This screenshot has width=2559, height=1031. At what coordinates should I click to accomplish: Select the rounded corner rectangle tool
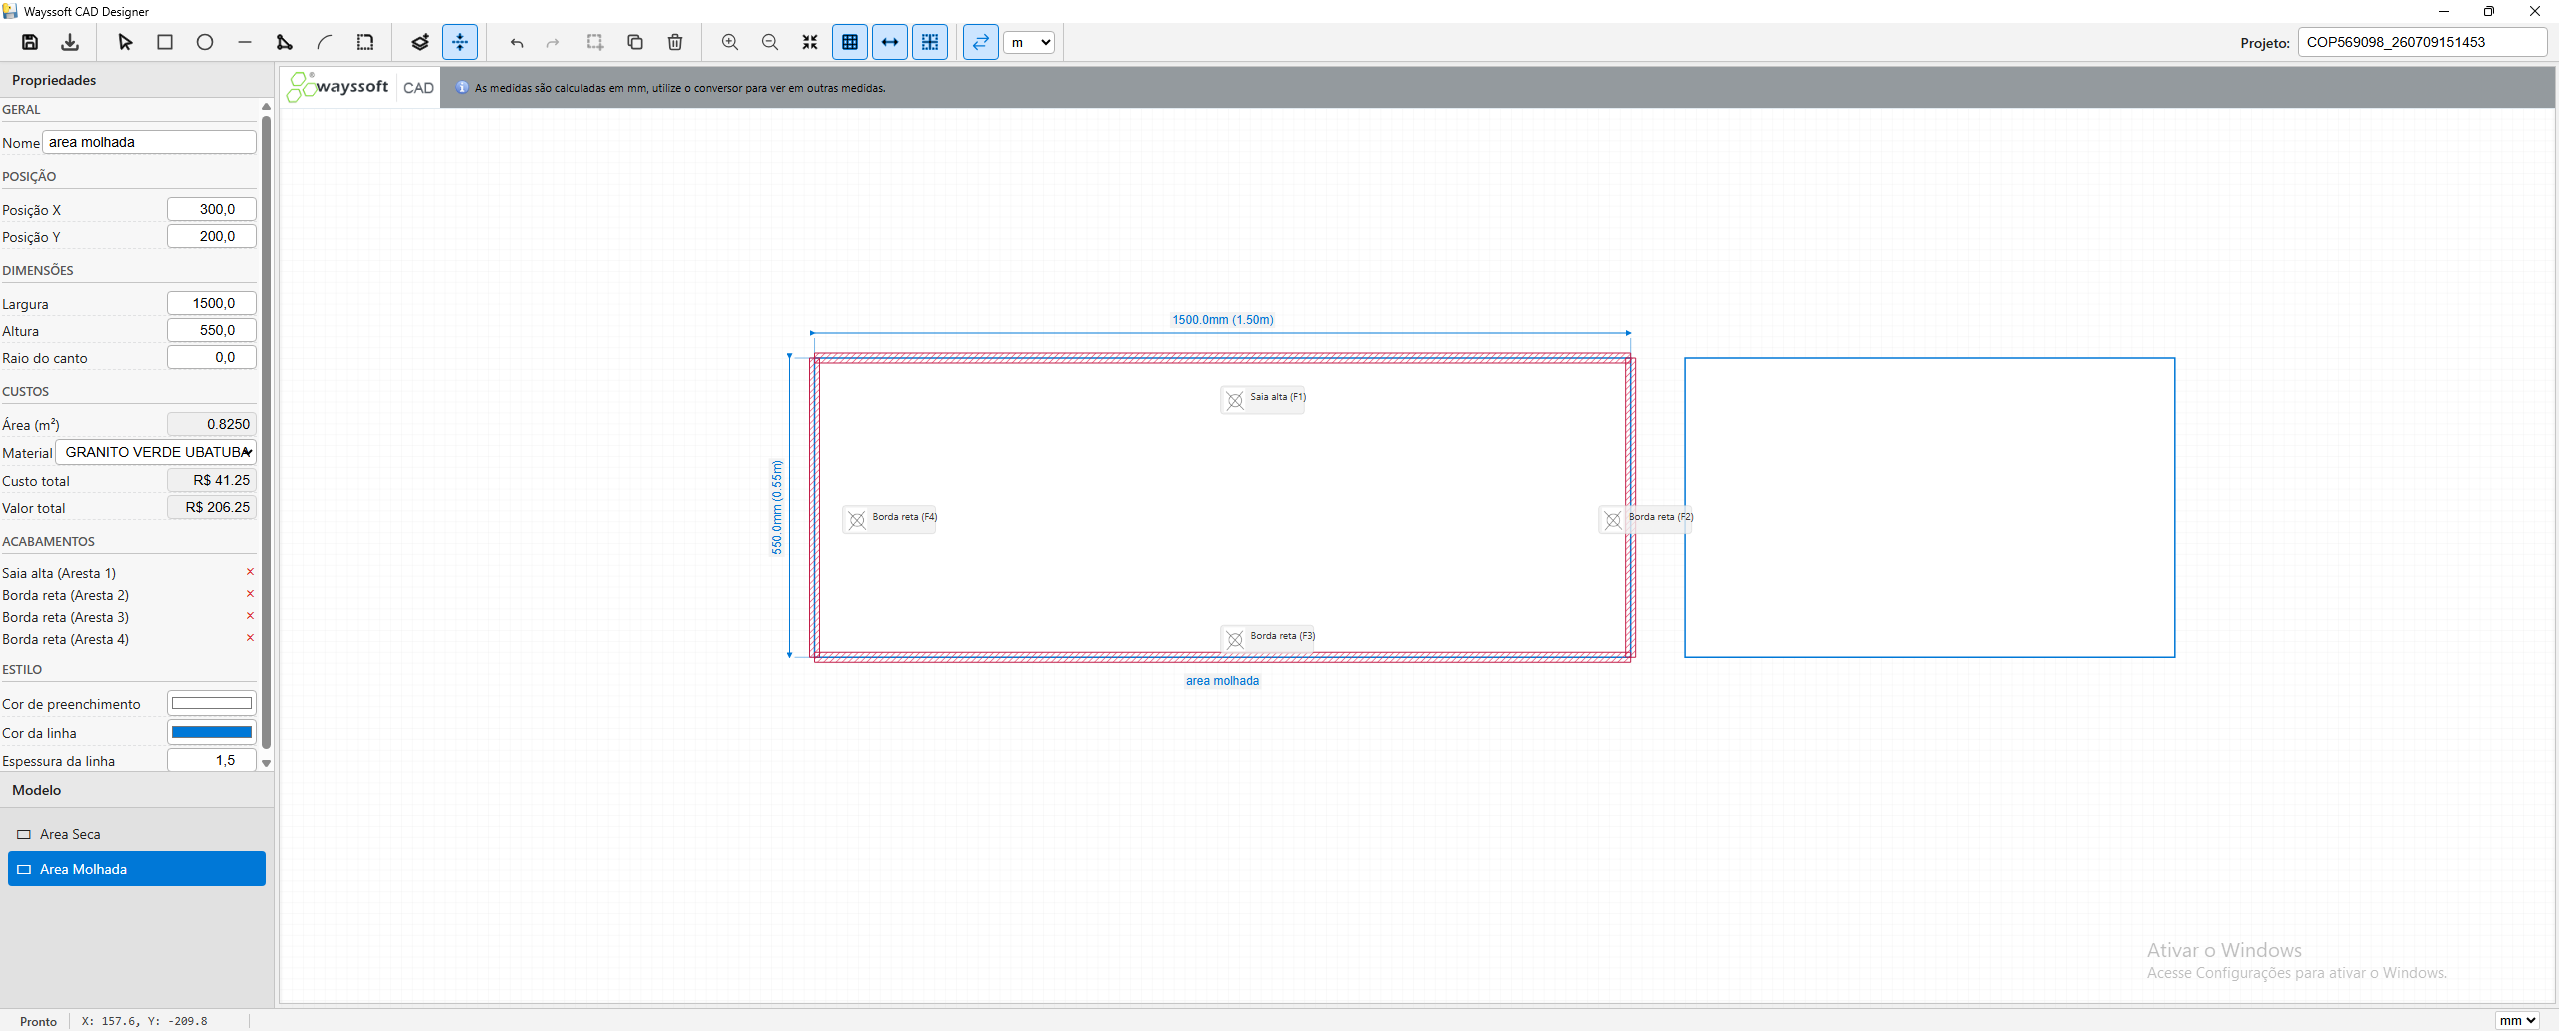coord(365,42)
